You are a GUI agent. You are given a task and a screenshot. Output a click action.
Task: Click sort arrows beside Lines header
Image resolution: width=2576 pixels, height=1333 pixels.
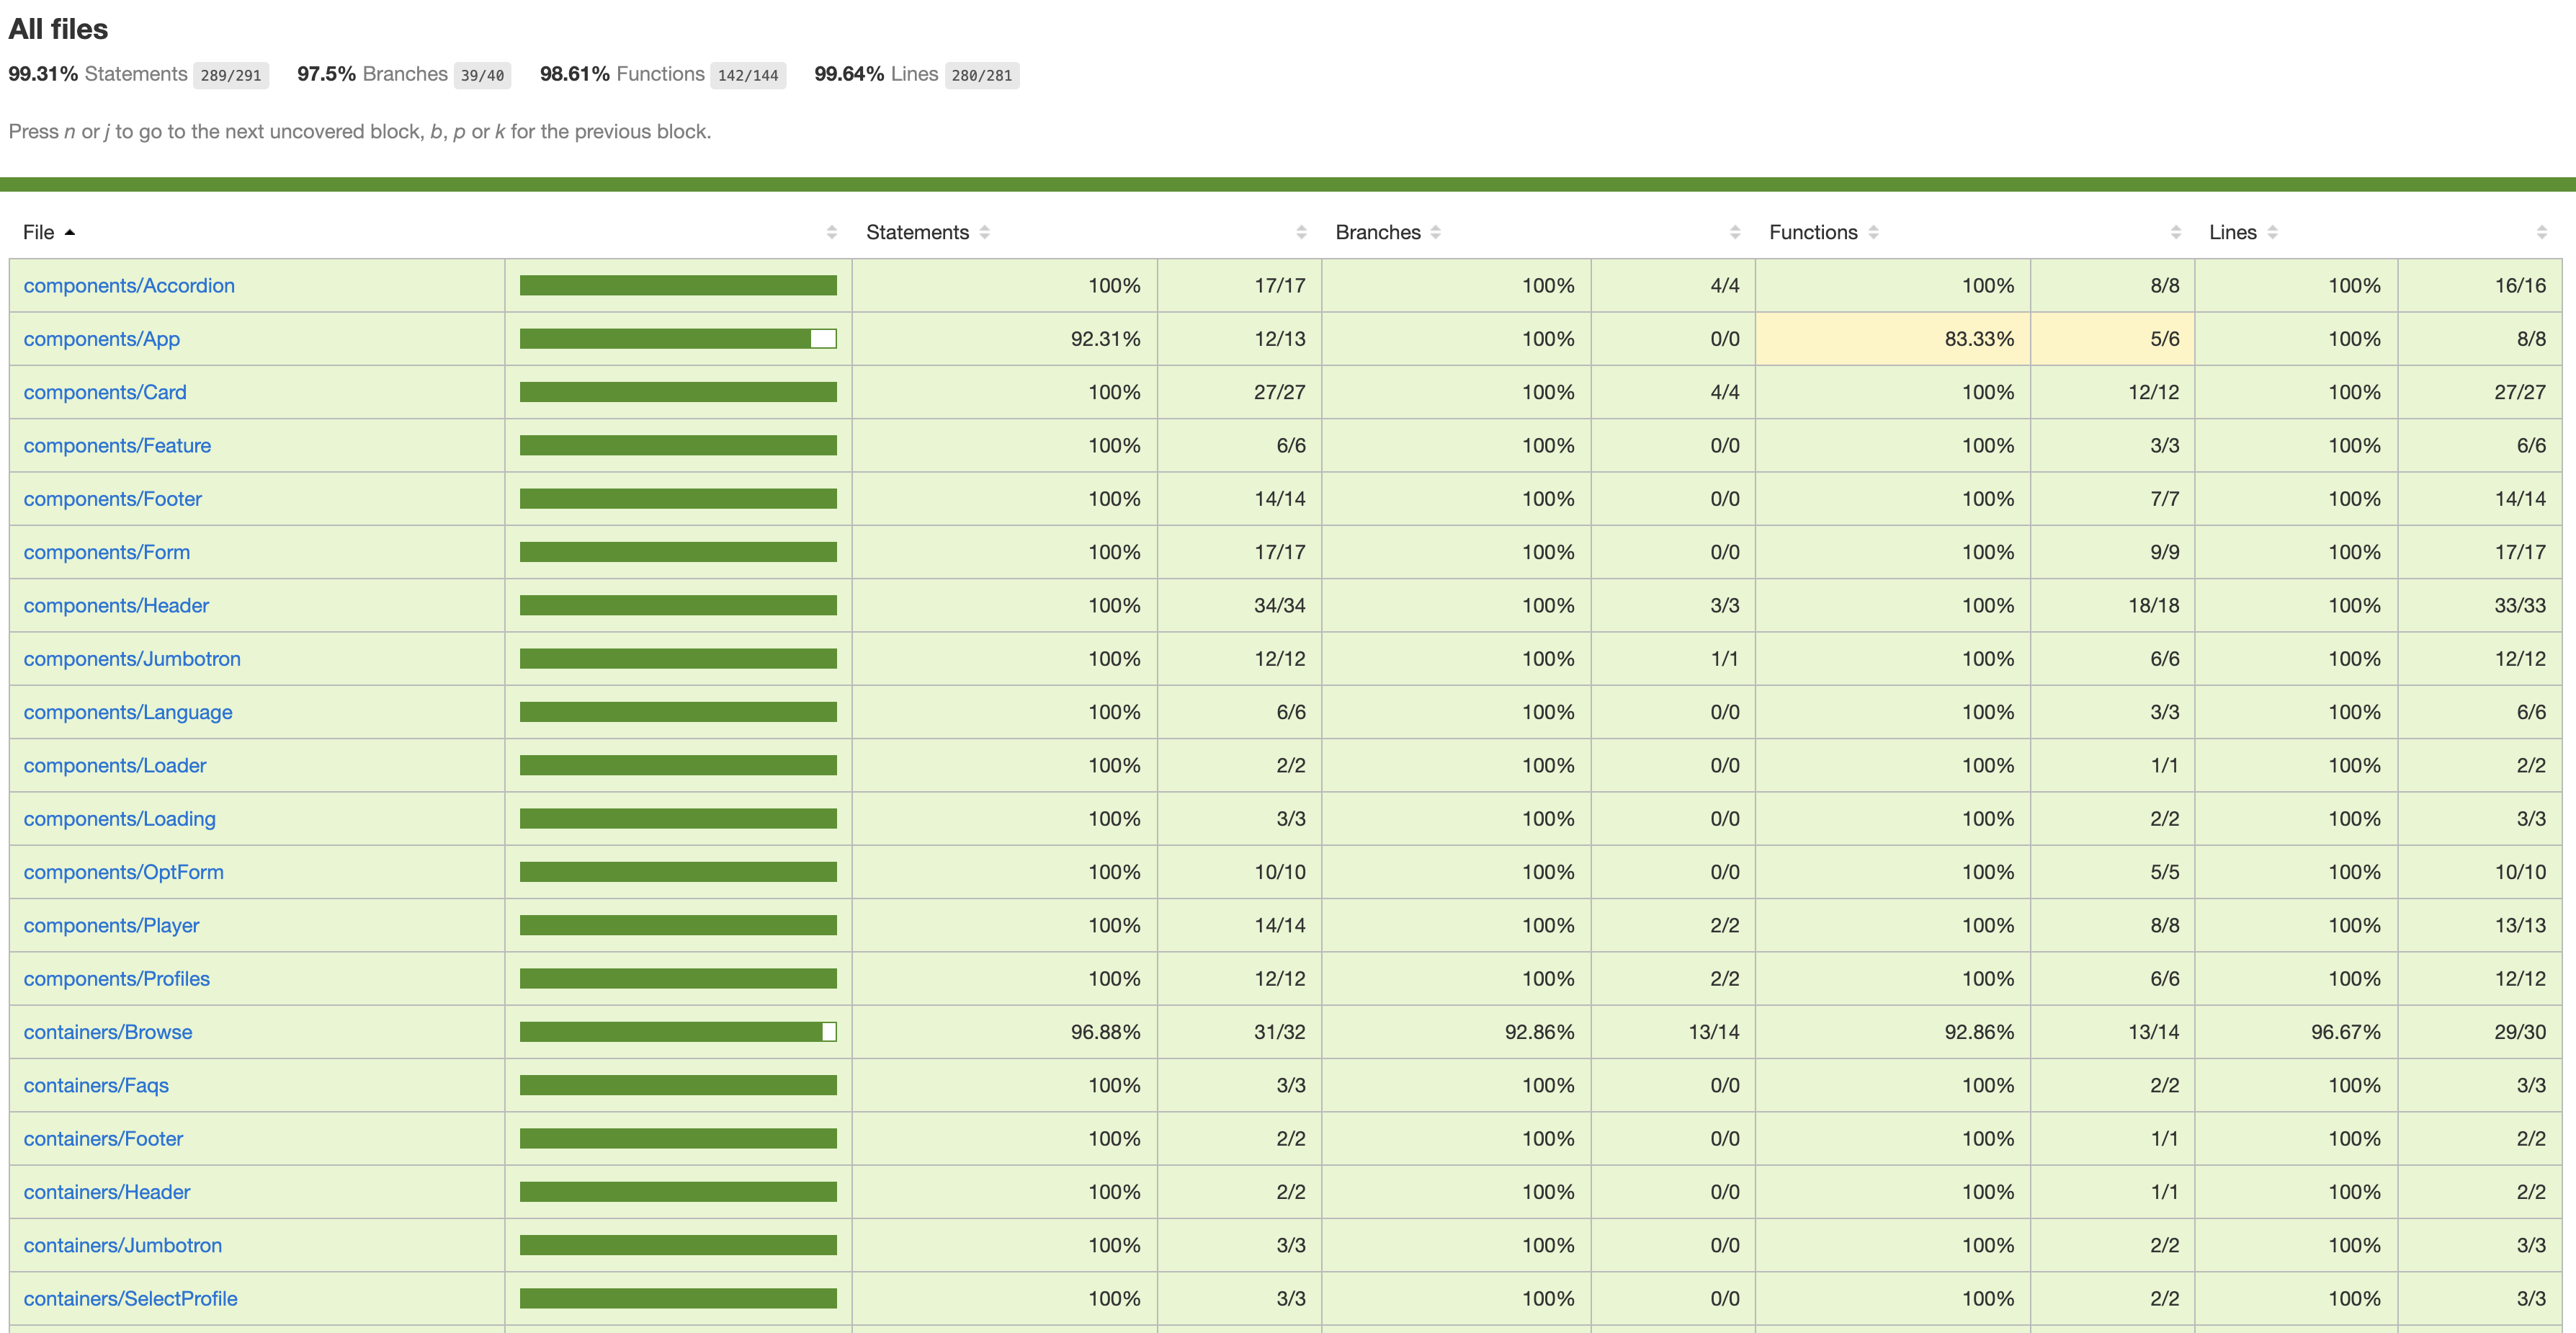tap(2273, 233)
